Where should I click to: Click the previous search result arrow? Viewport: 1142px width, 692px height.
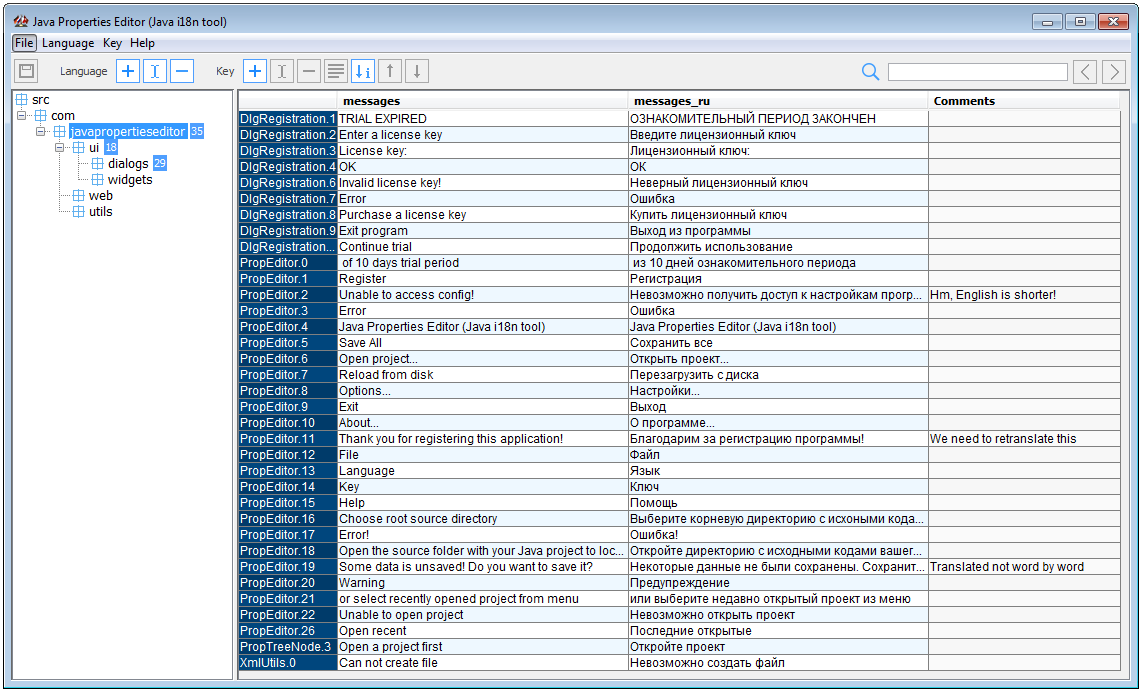pos(1085,71)
